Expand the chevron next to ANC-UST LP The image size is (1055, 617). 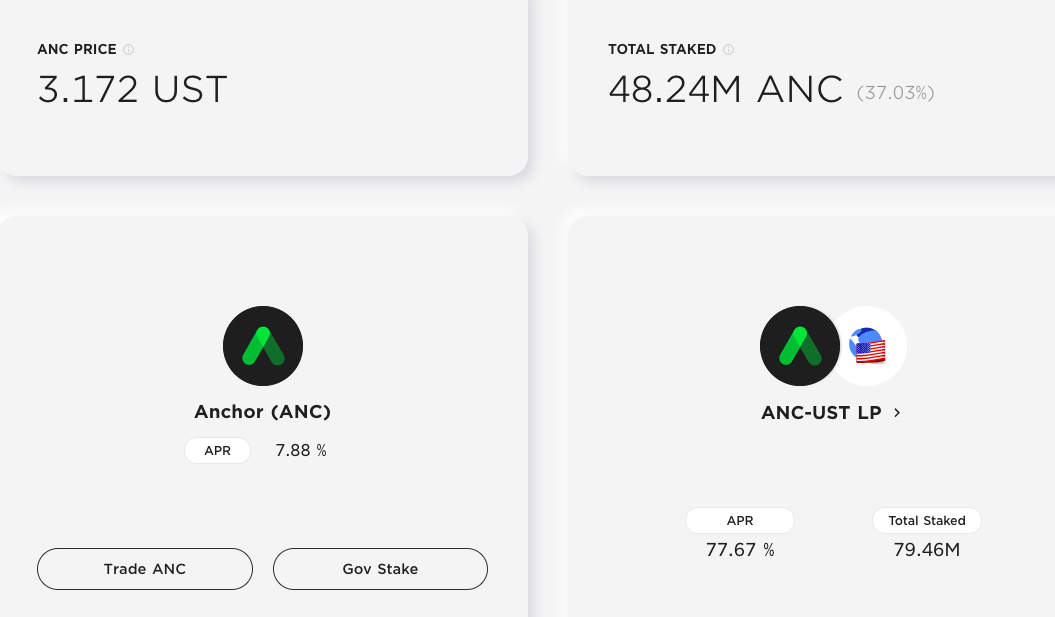[x=897, y=412]
